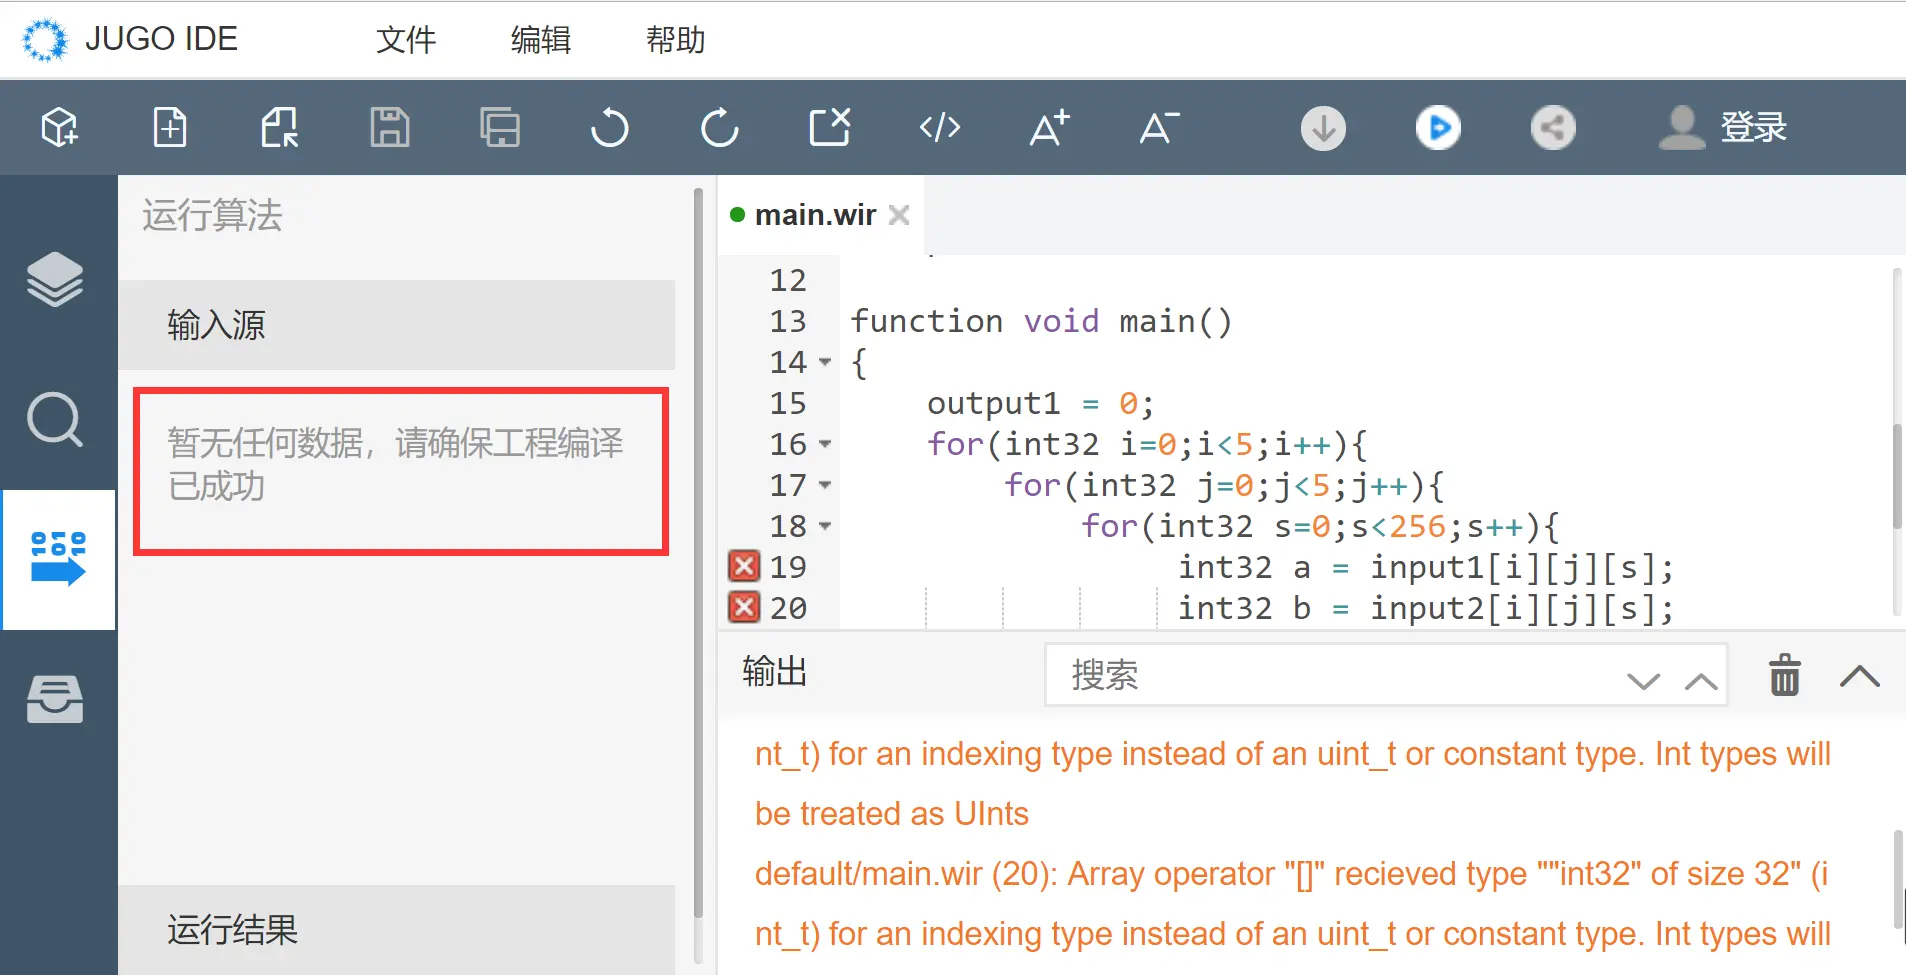Jump to previous search result up arrow
The width and height of the screenshot is (1906, 975).
pyautogui.click(x=1701, y=682)
